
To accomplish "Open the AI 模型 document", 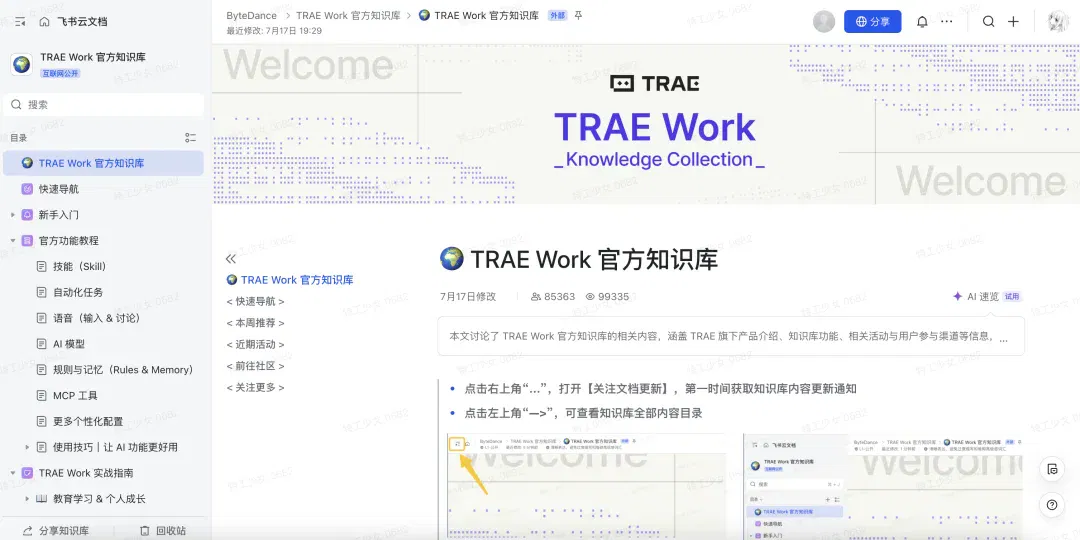I will [x=69, y=344].
